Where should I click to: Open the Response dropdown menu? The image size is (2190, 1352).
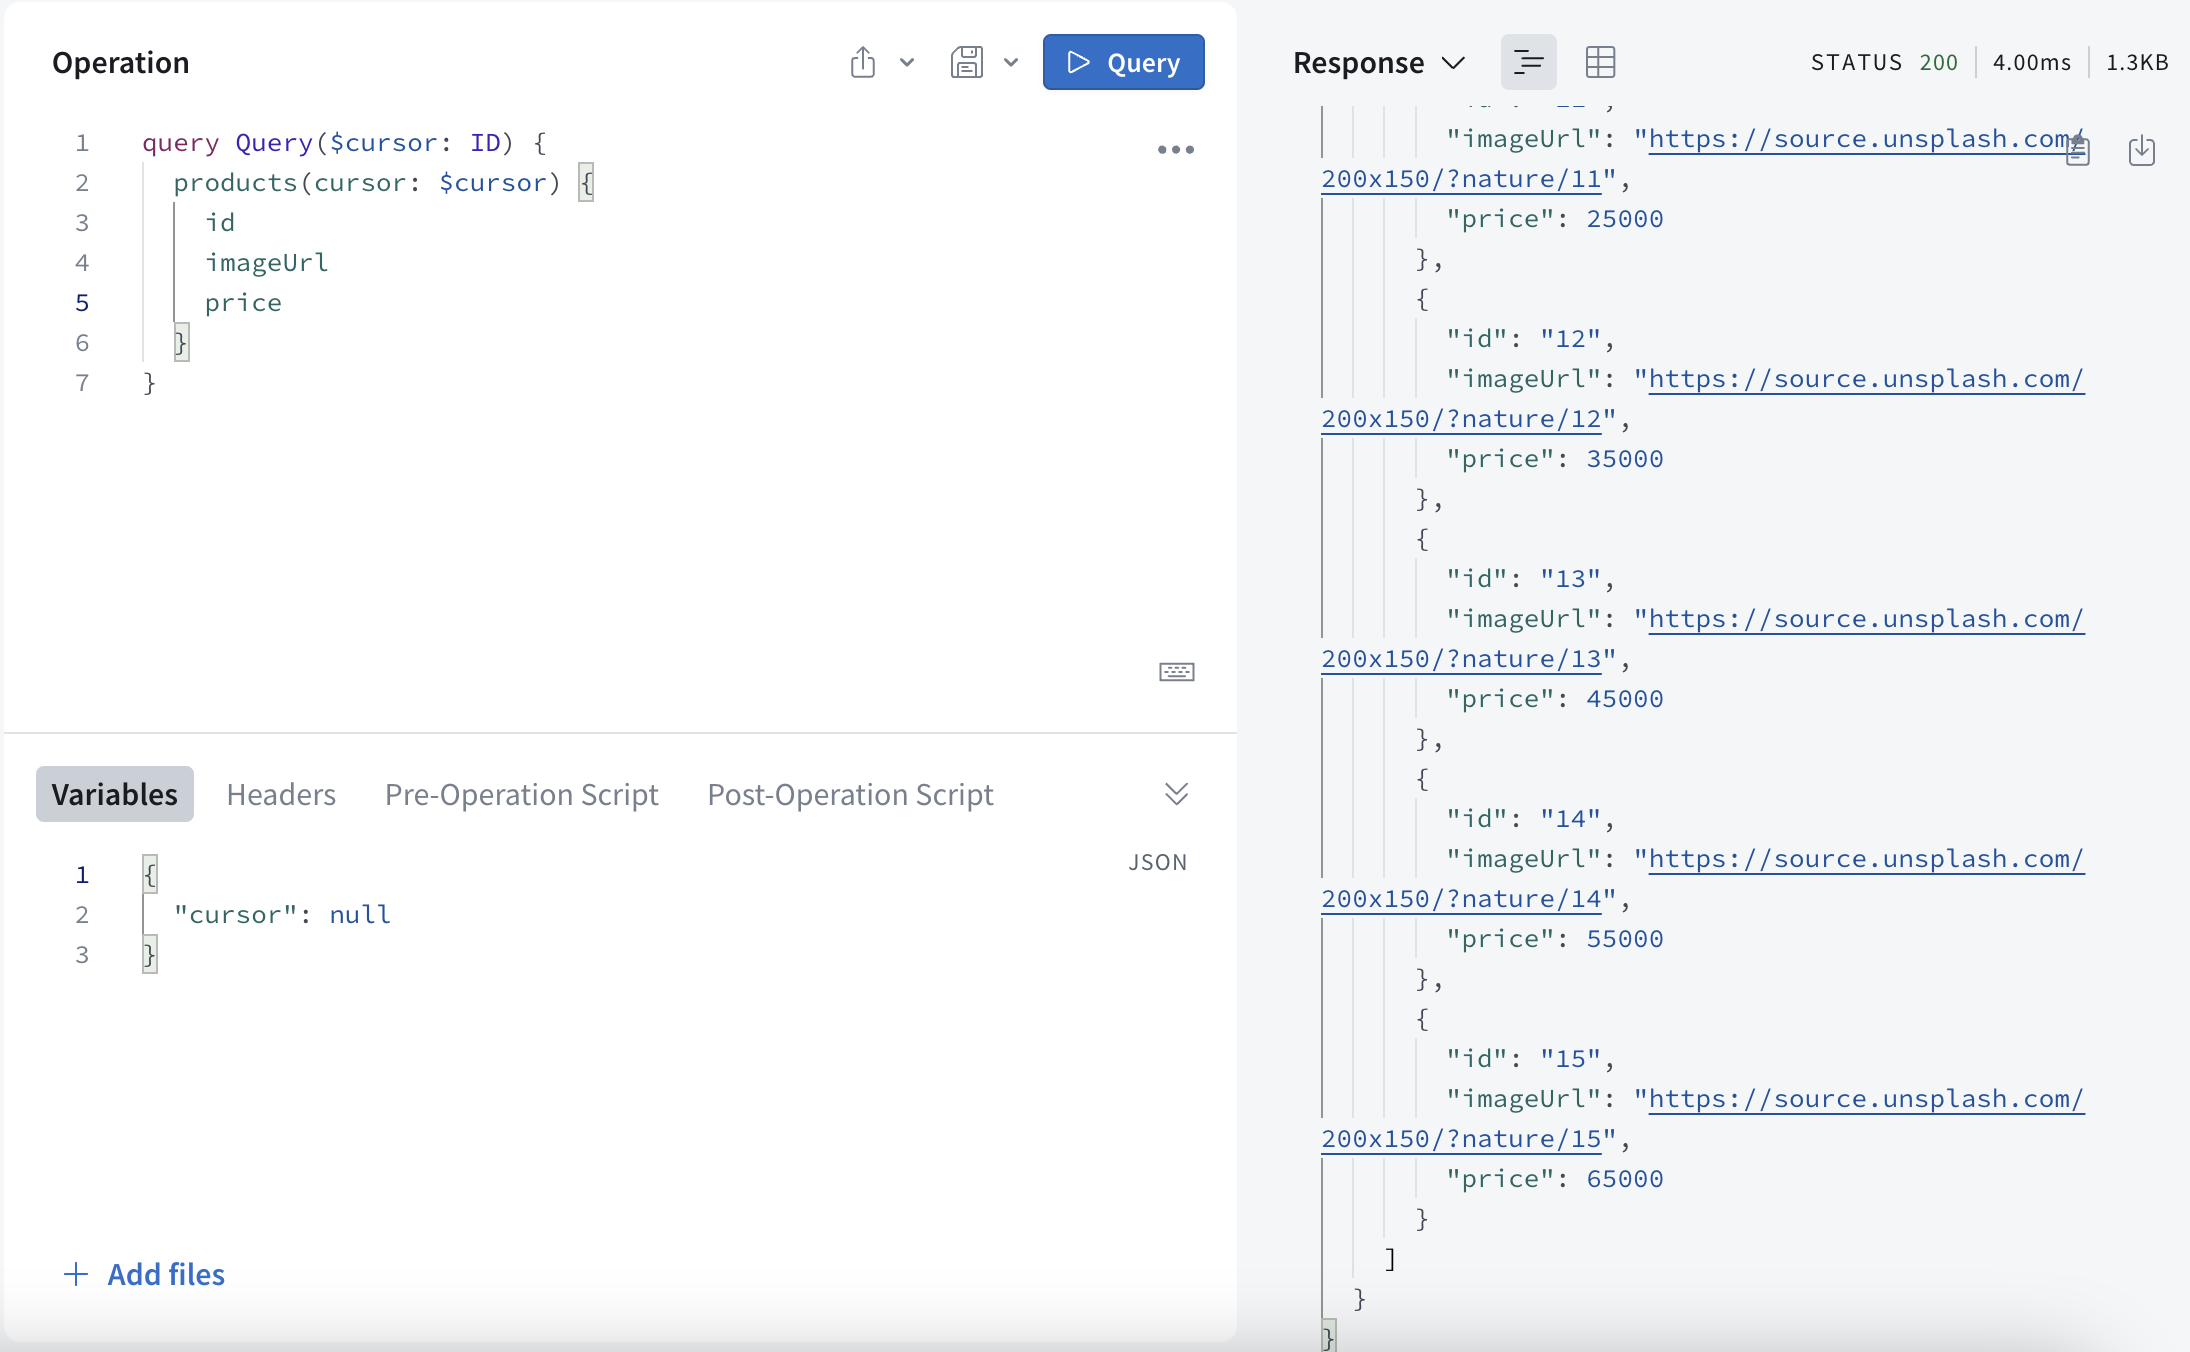(1378, 63)
